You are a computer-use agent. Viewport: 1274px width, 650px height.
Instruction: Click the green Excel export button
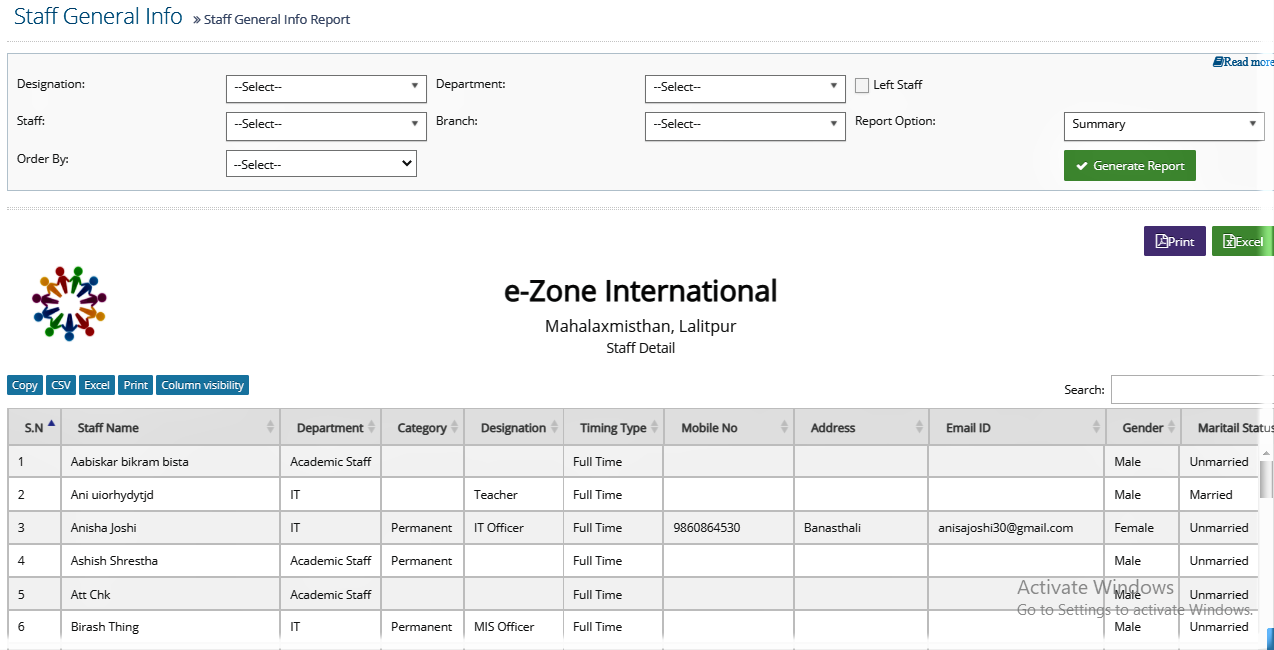[1243, 241]
